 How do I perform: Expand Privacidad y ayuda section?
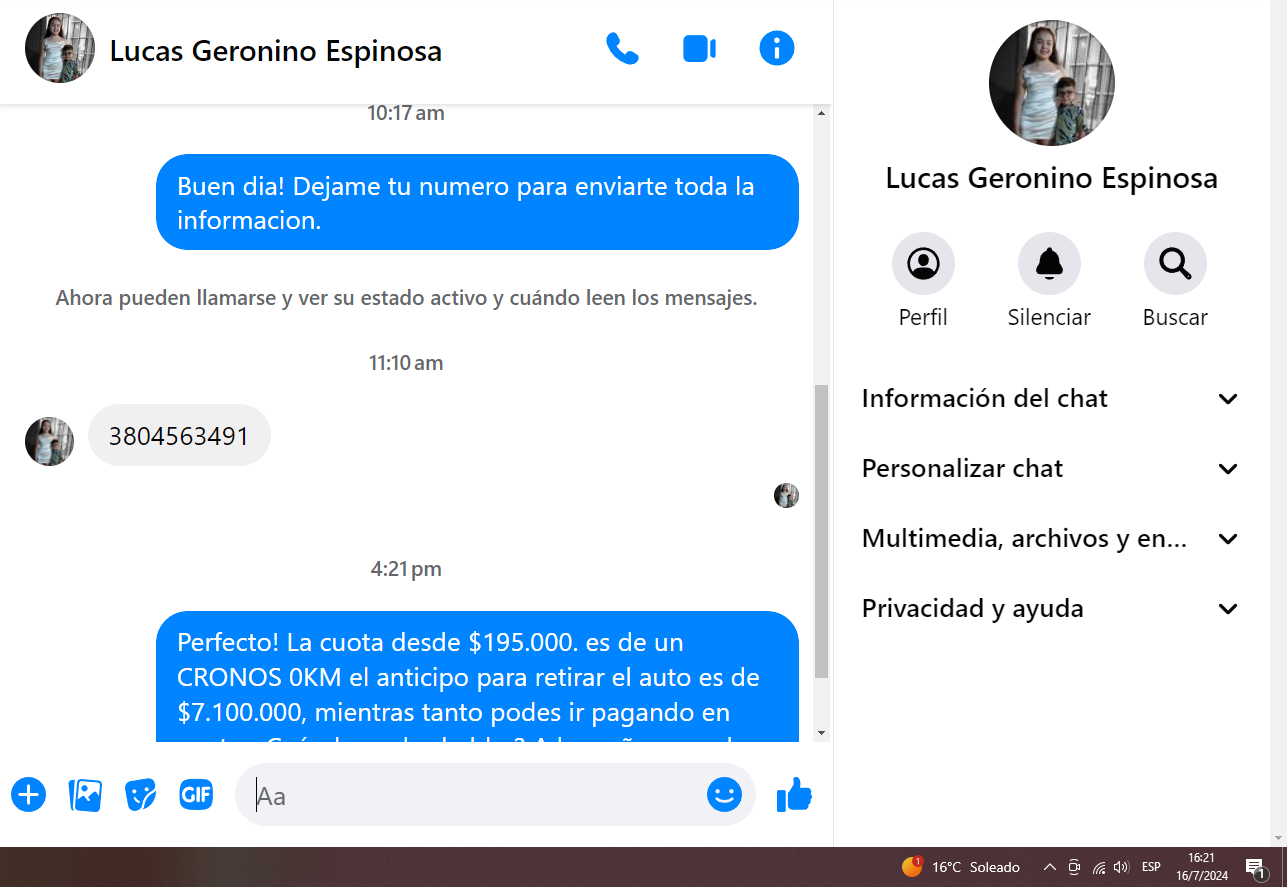tap(1050, 609)
